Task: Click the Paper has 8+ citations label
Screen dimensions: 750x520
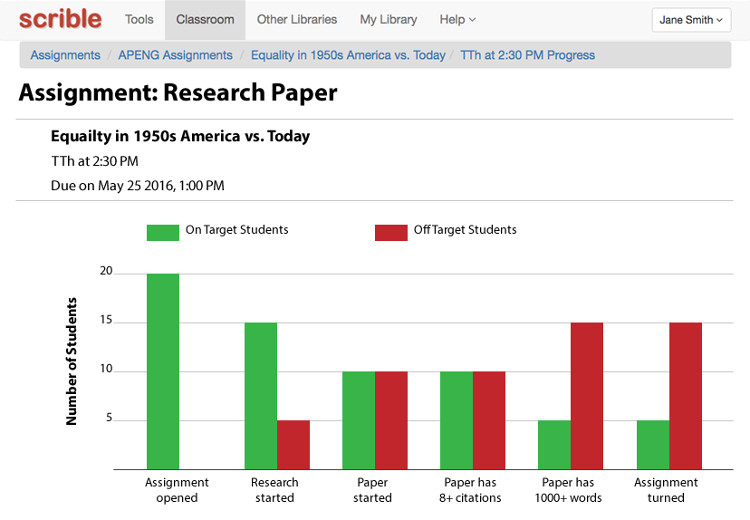Action: [x=470, y=490]
